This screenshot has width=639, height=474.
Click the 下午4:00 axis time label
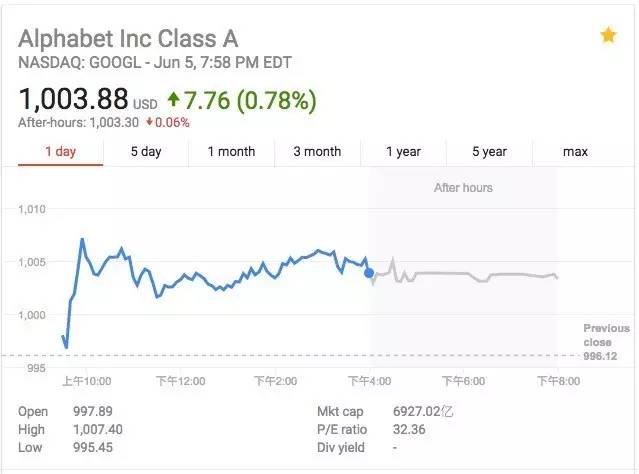[369, 381]
